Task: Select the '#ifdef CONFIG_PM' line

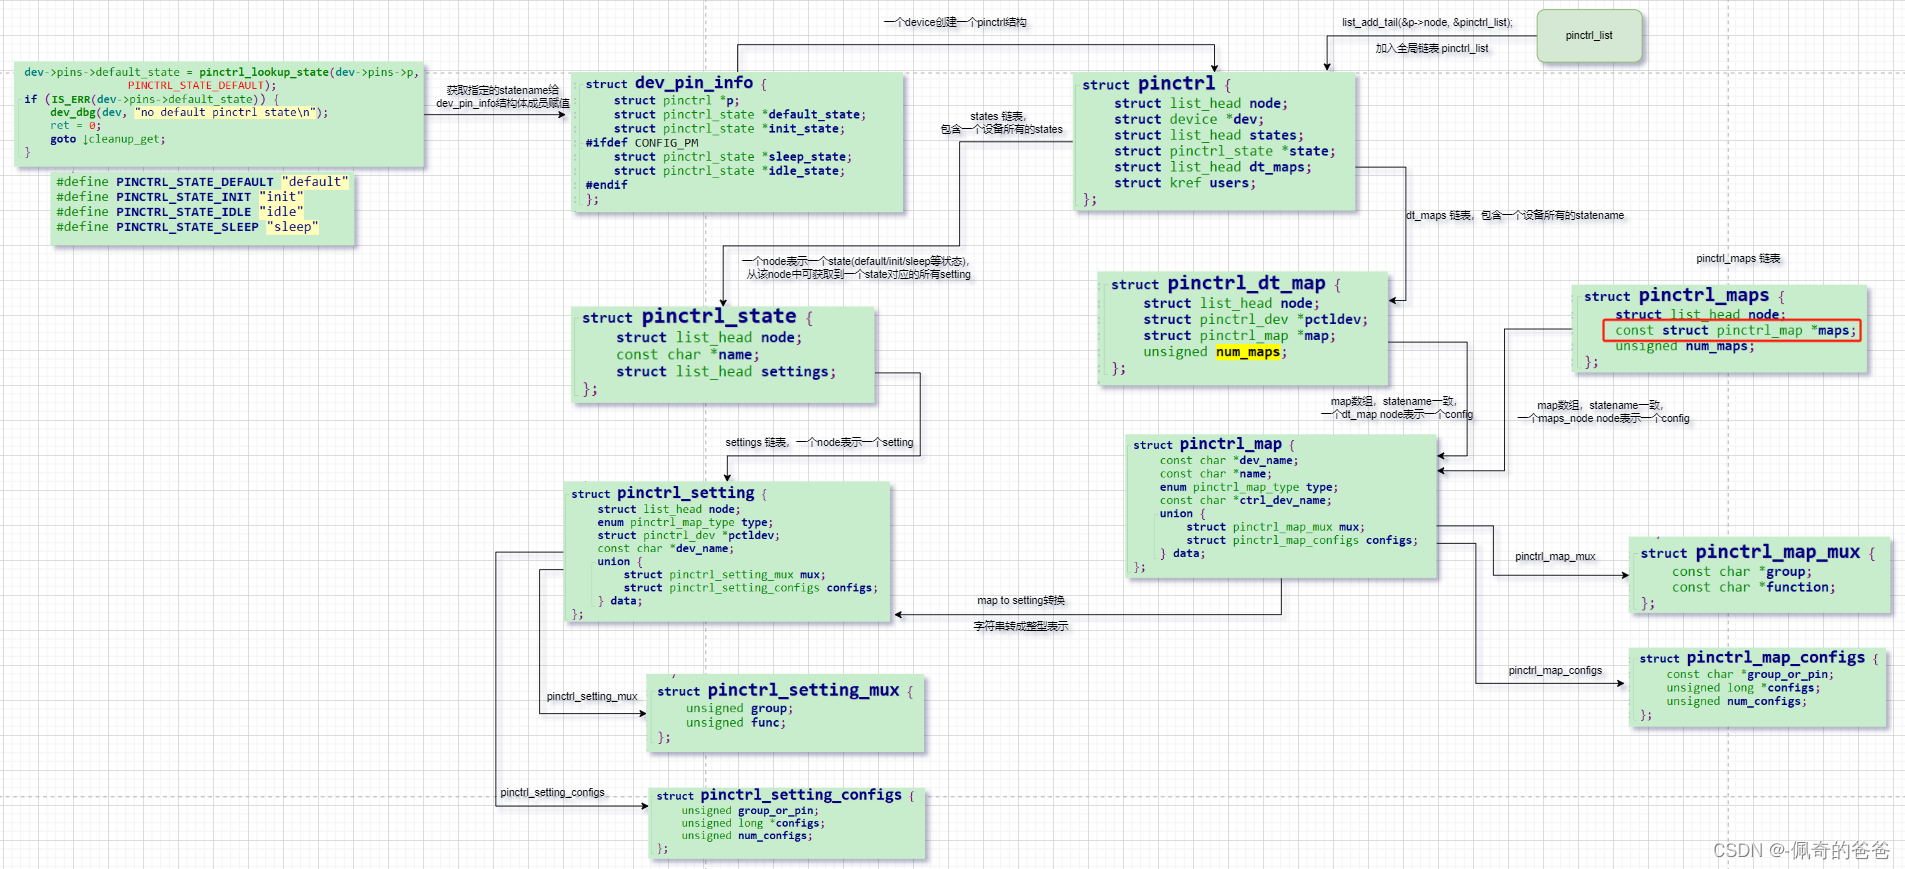Action: point(642,142)
